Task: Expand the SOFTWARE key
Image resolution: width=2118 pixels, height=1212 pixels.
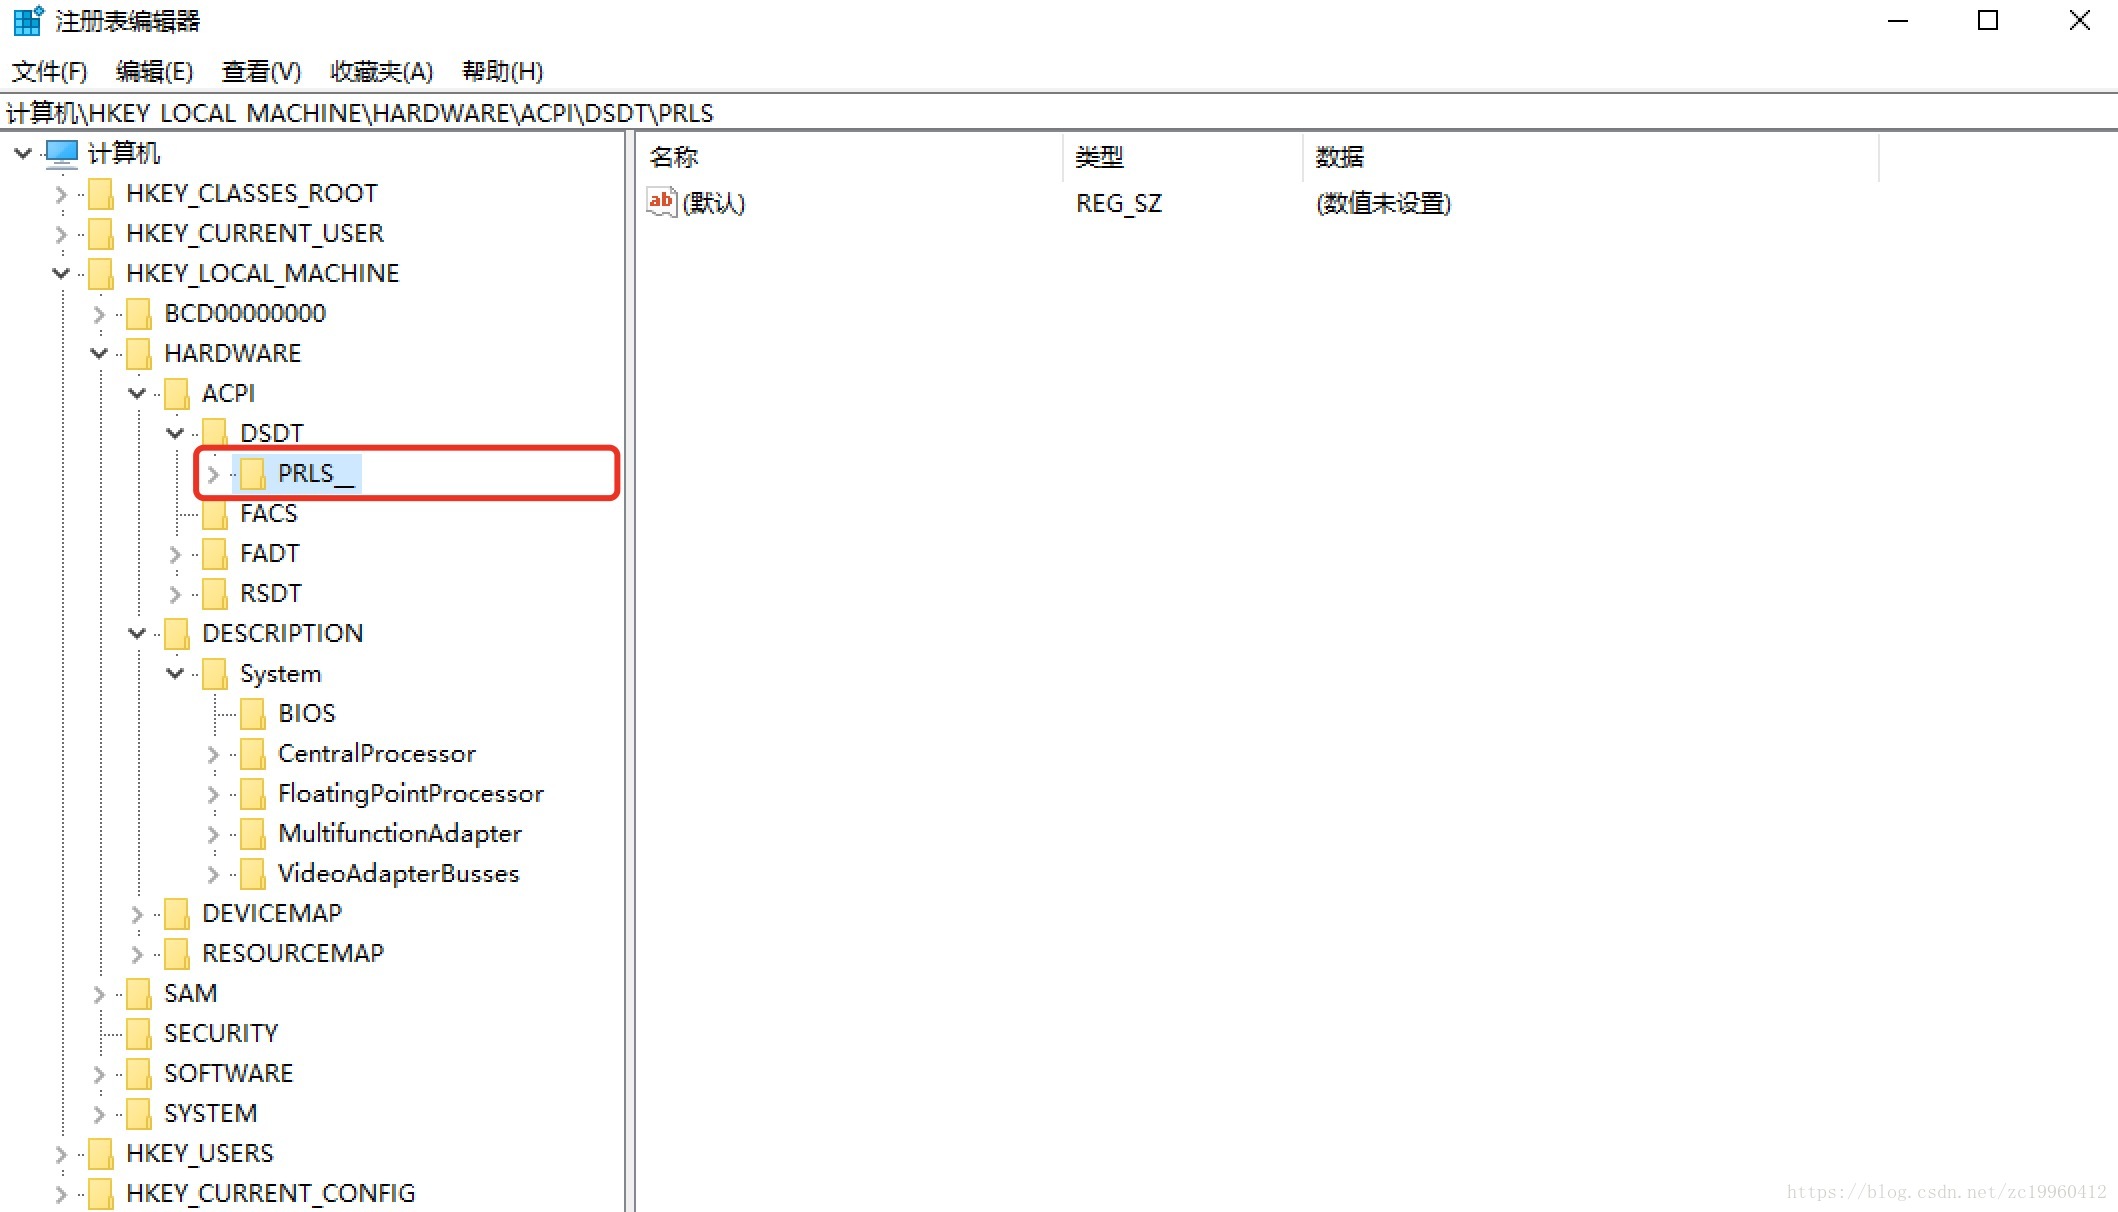Action: point(99,1074)
